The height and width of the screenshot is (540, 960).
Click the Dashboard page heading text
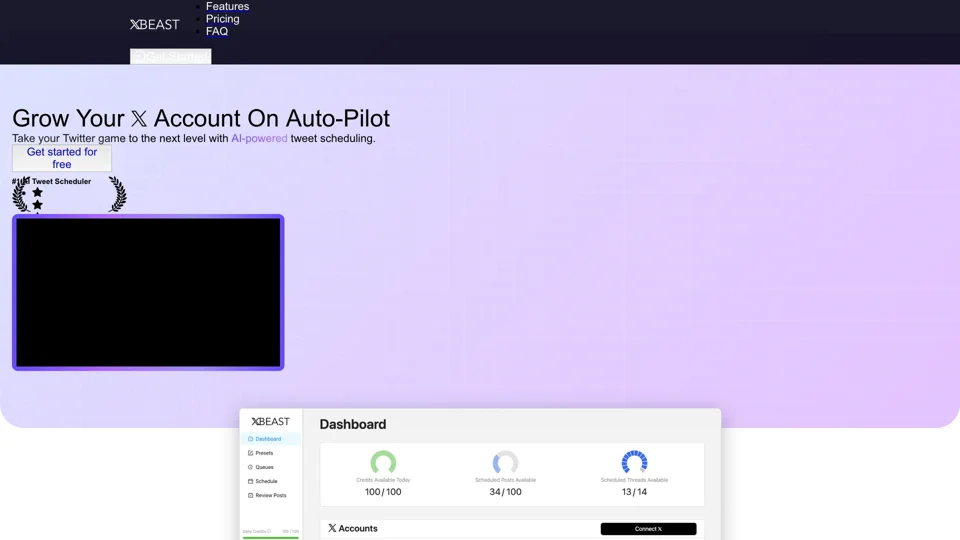pyautogui.click(x=353, y=424)
